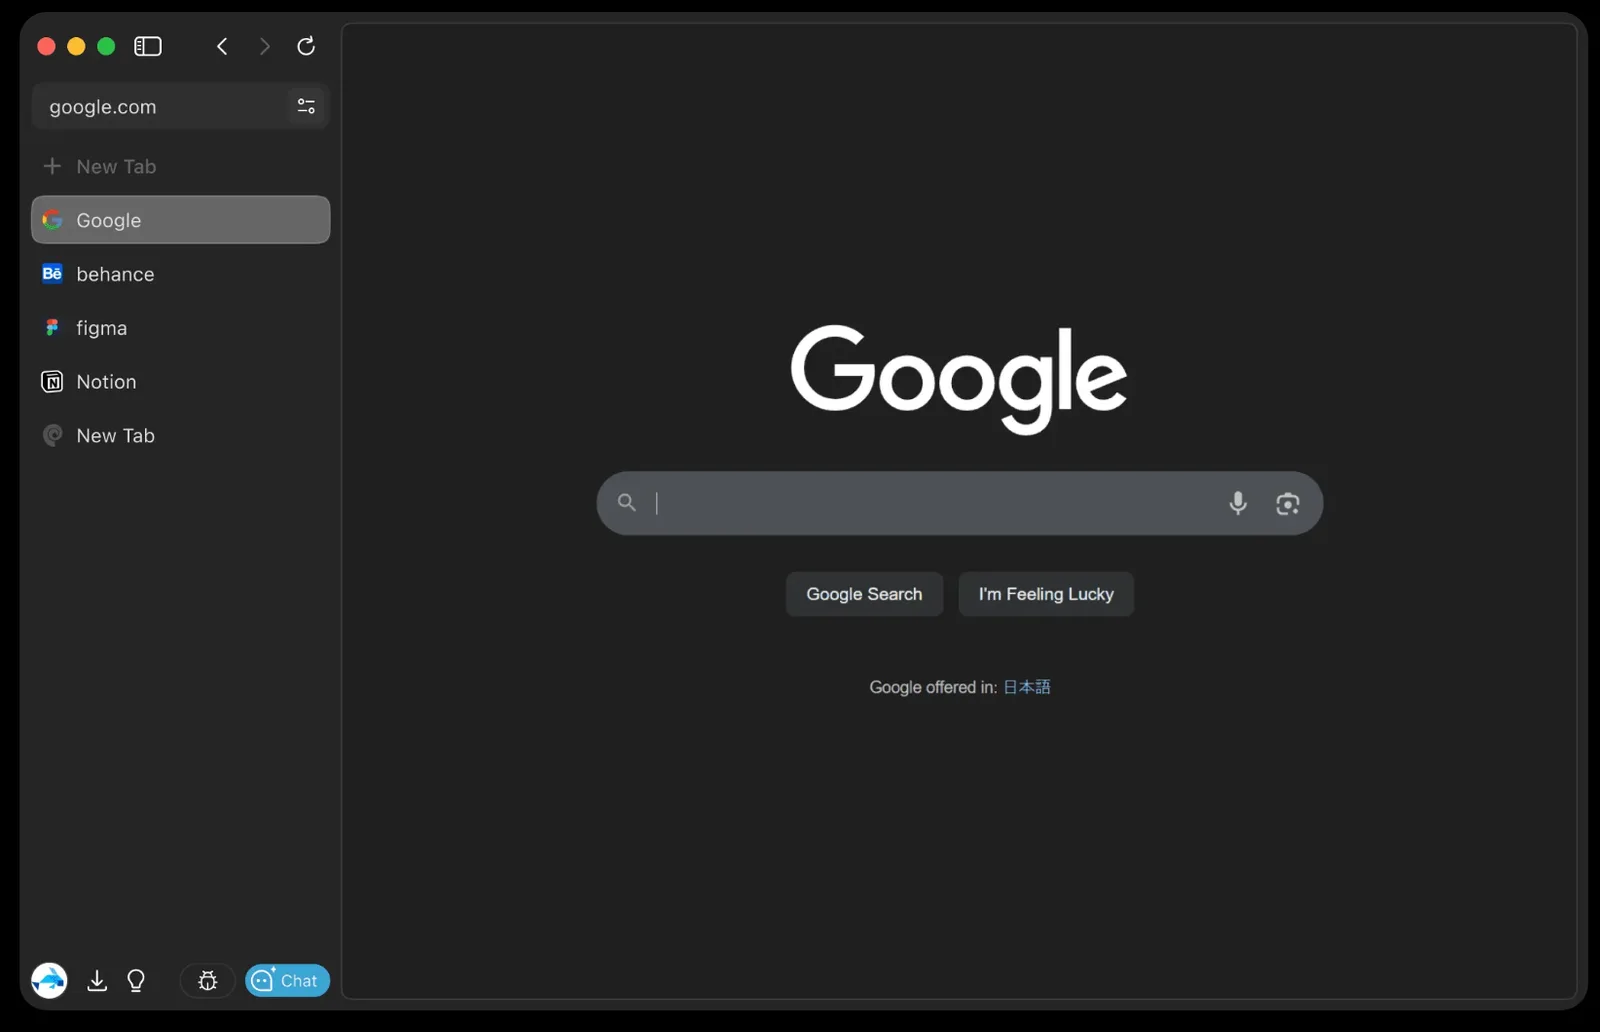Screen dimensions: 1600x1032
Task: Select the Google tab
Action: [x=180, y=220]
